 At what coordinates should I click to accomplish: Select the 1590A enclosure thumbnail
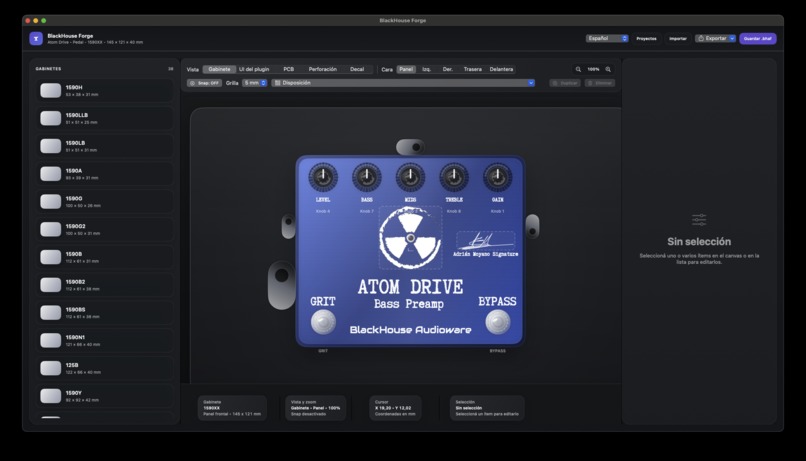click(x=50, y=174)
